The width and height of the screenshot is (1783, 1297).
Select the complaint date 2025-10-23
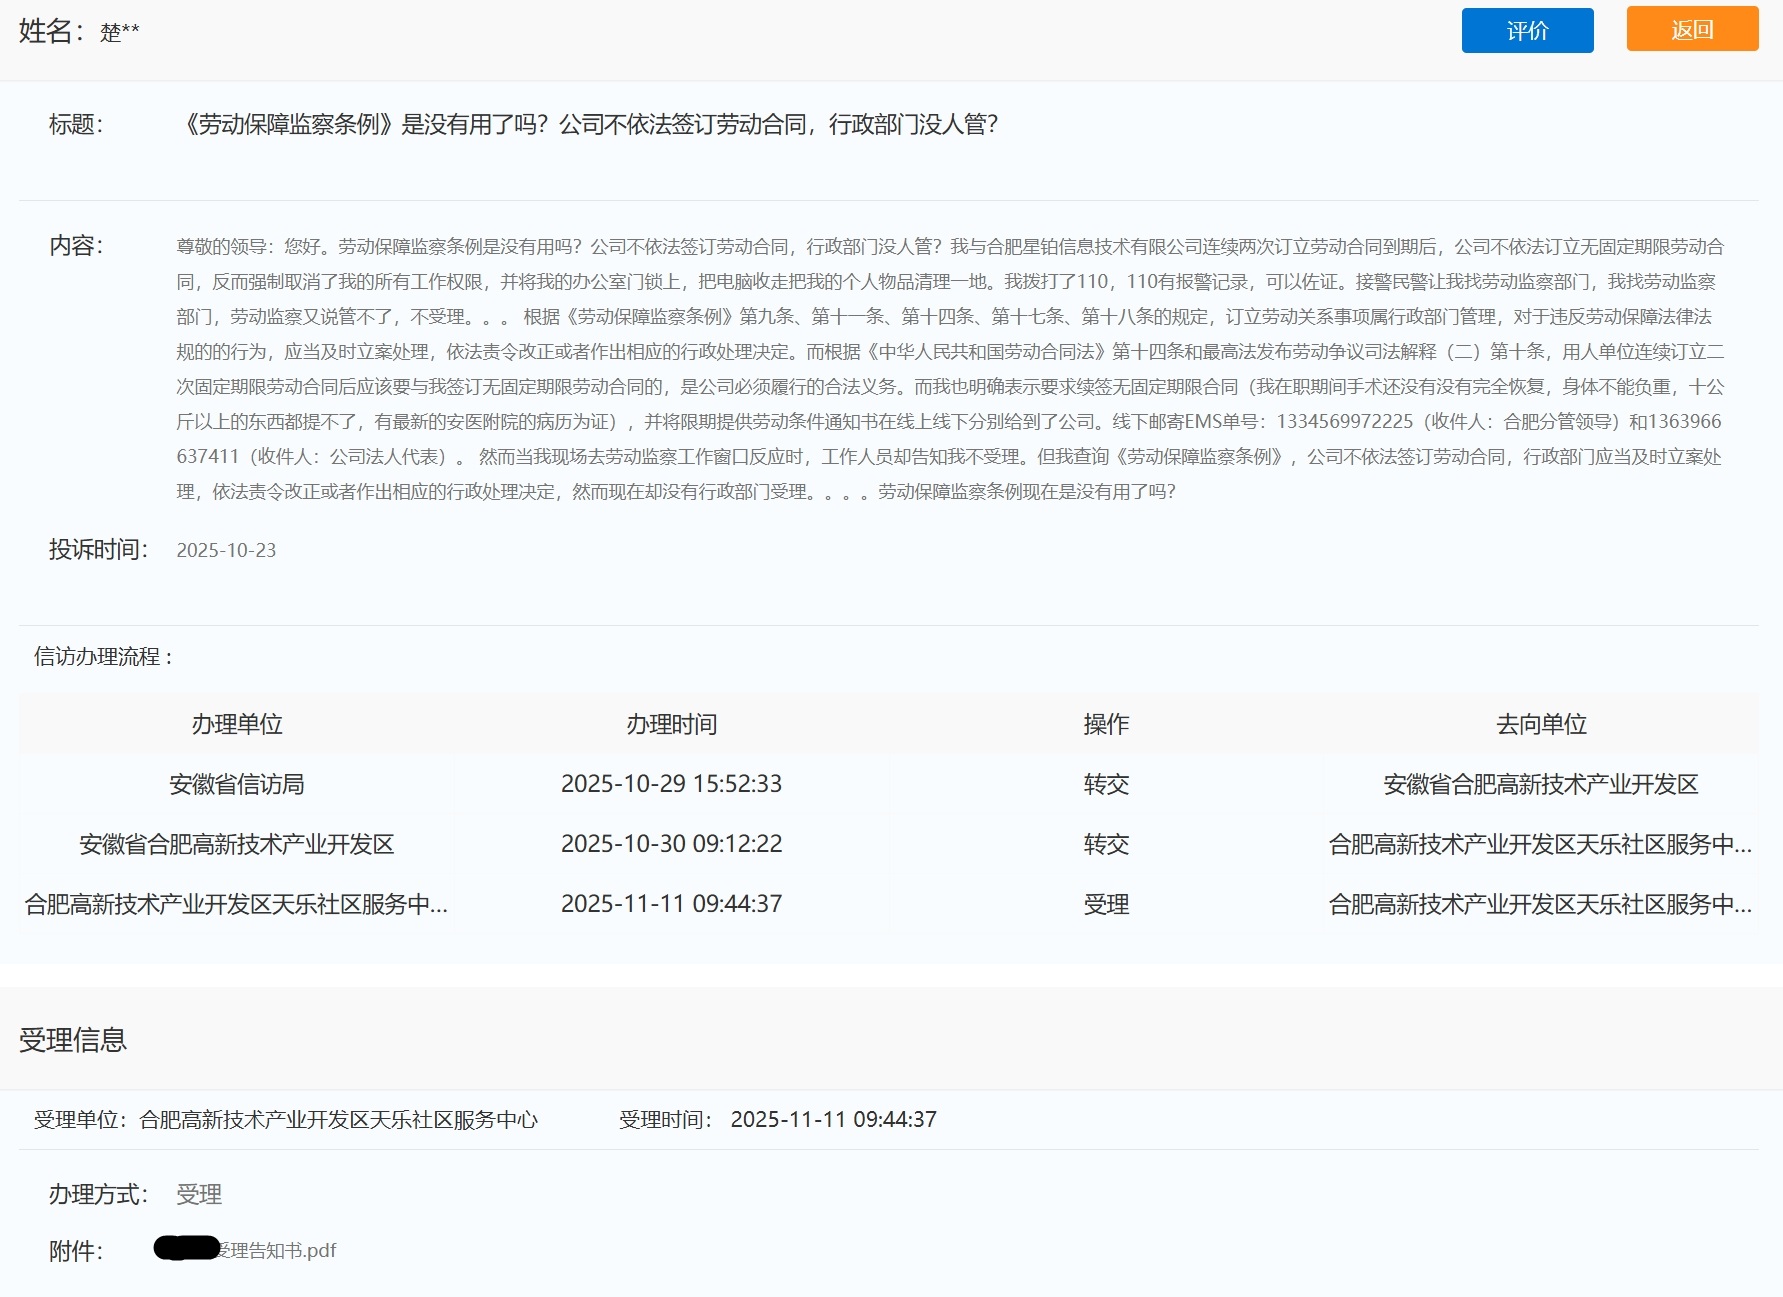[226, 550]
